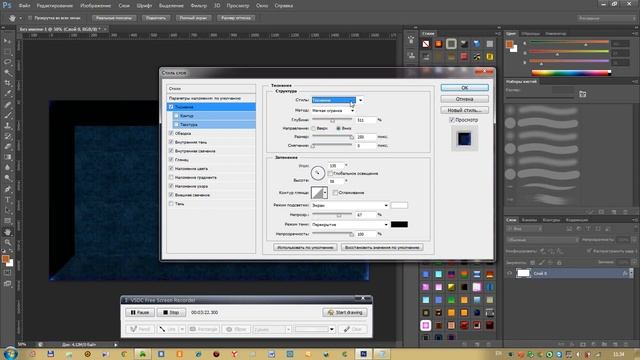Open the brush presets folder icon
640x360 pixels.
point(582,94)
